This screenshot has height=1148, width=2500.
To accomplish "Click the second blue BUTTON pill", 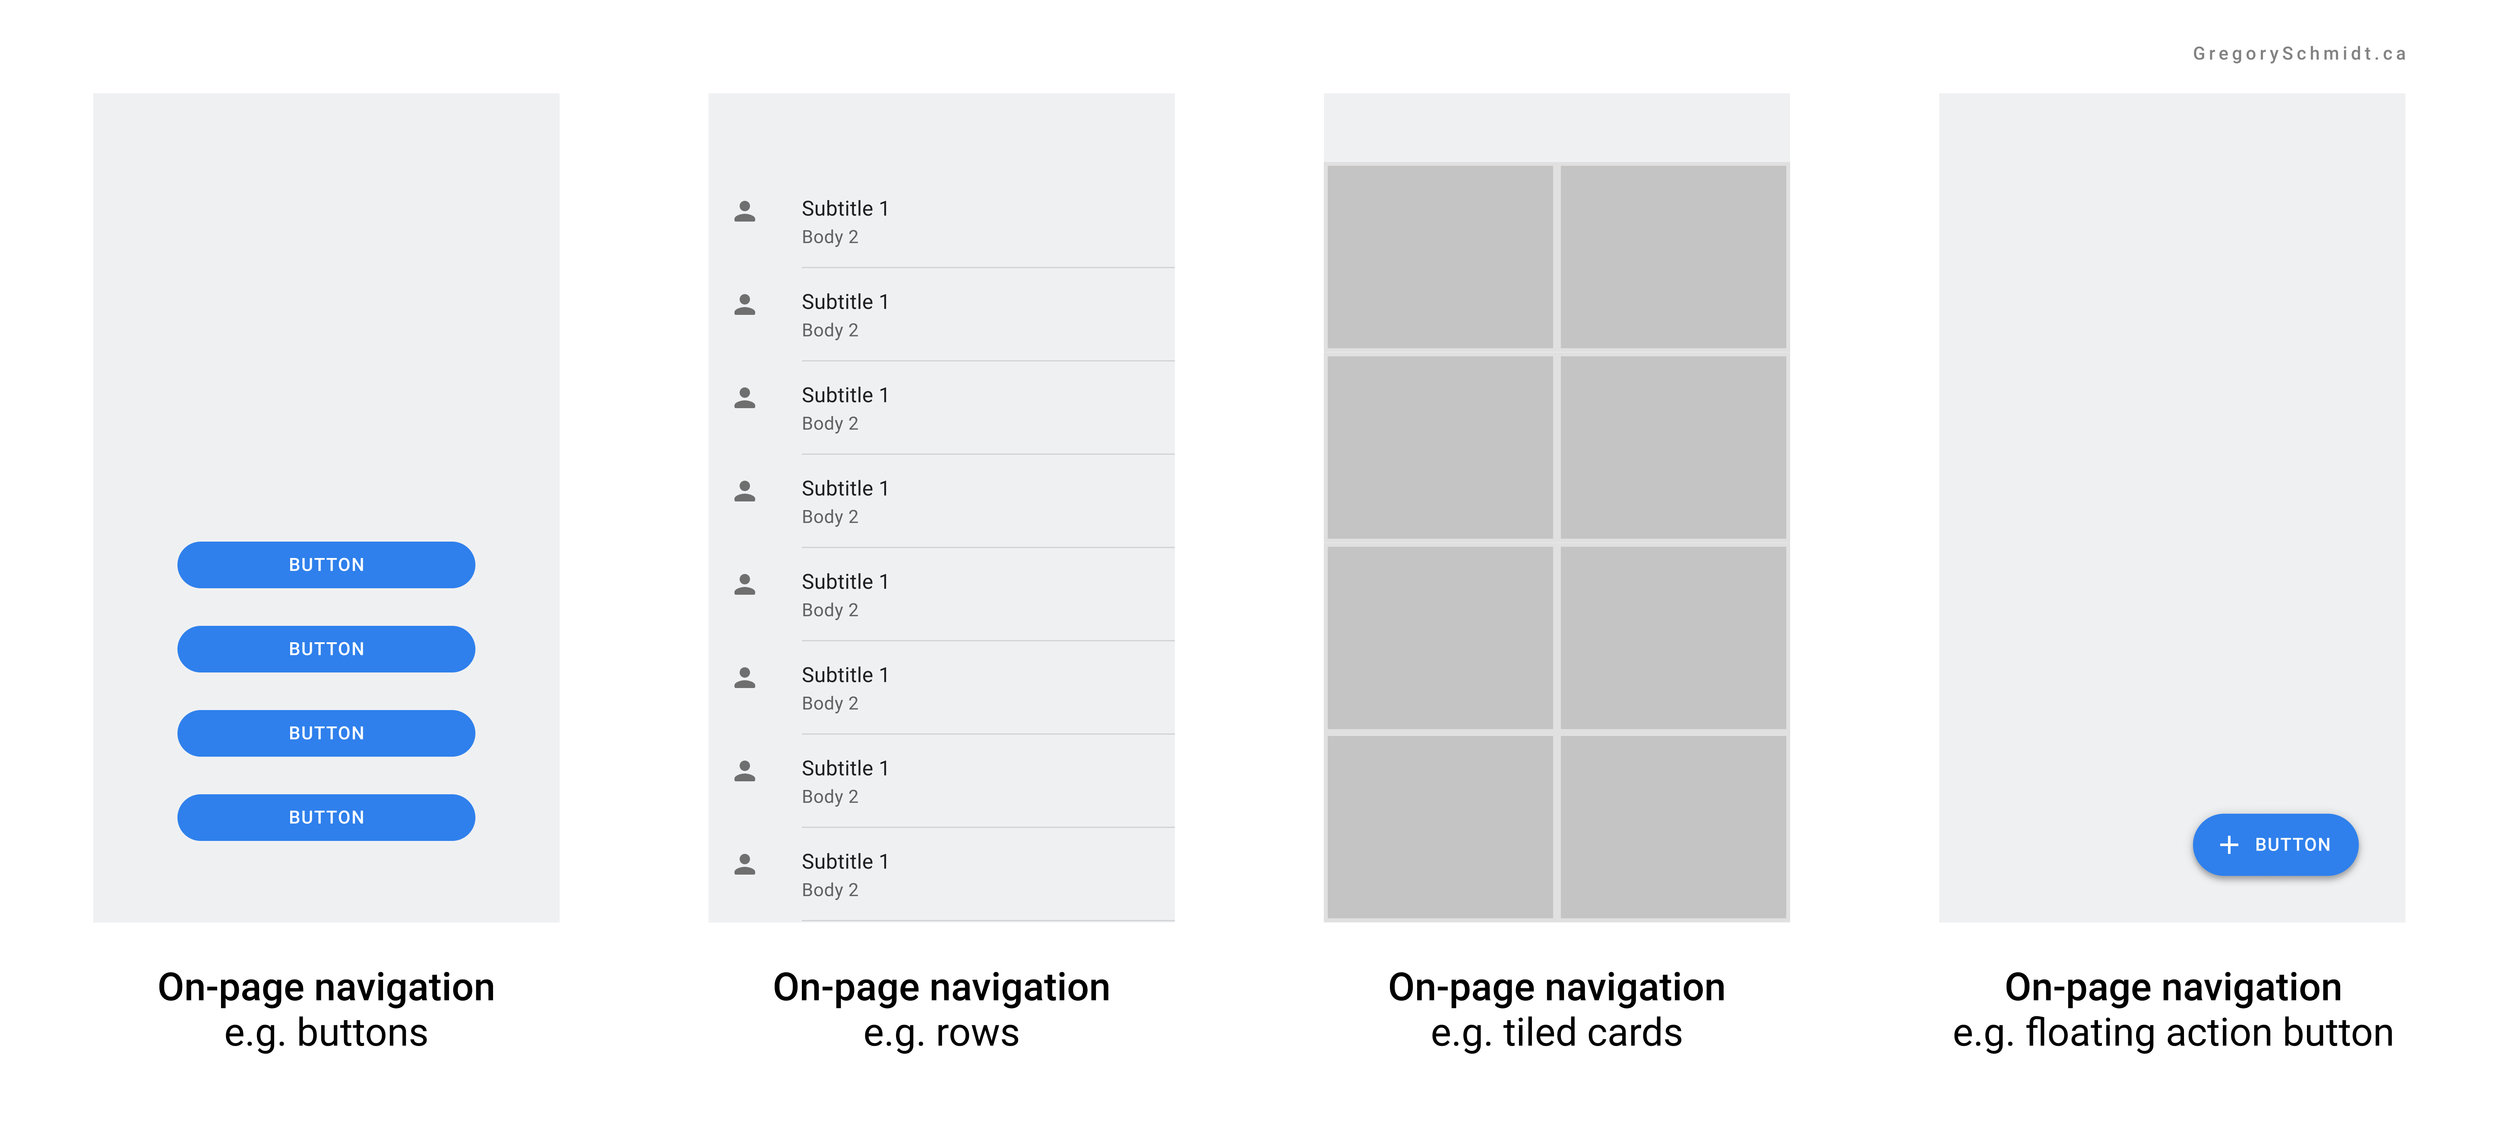I will (x=326, y=649).
